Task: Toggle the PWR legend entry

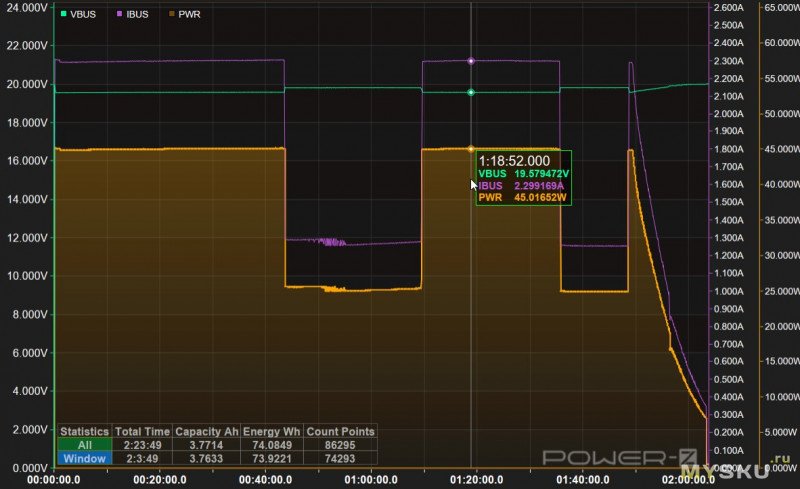Action: tap(185, 14)
